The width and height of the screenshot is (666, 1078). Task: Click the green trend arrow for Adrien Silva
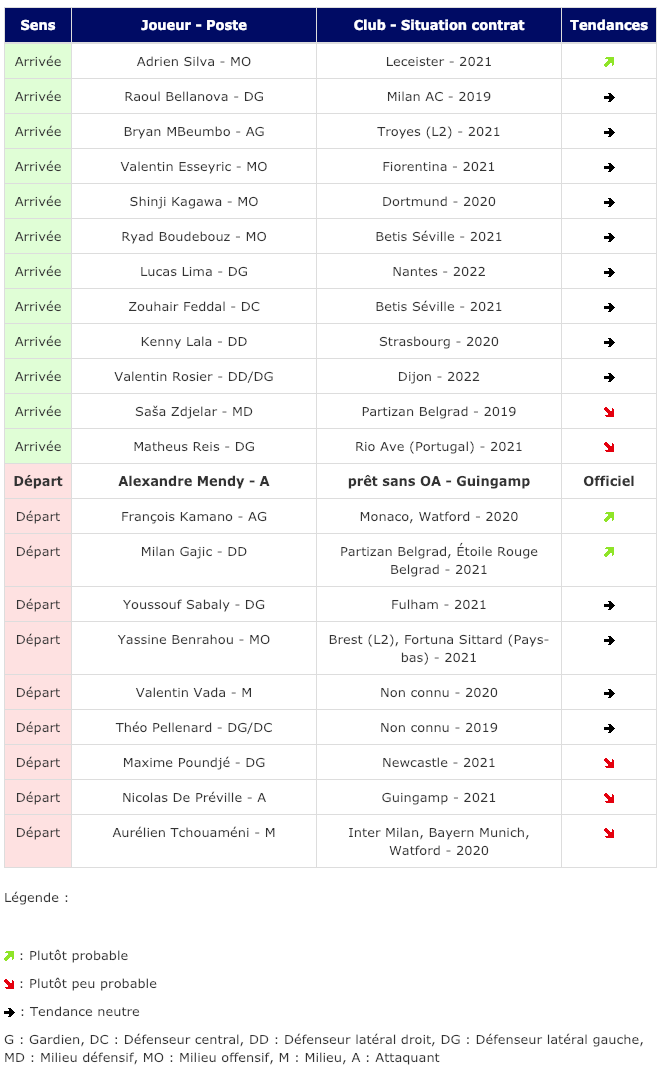point(609,62)
